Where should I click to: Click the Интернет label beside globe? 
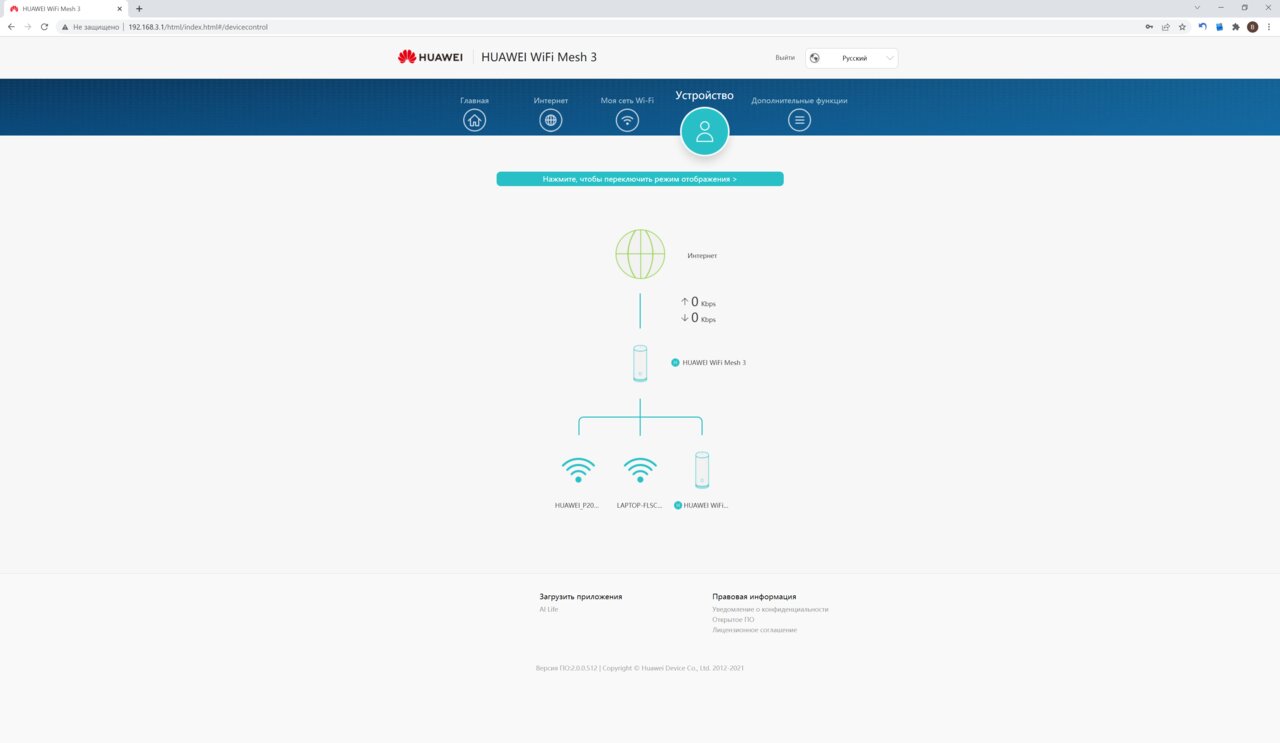click(702, 256)
